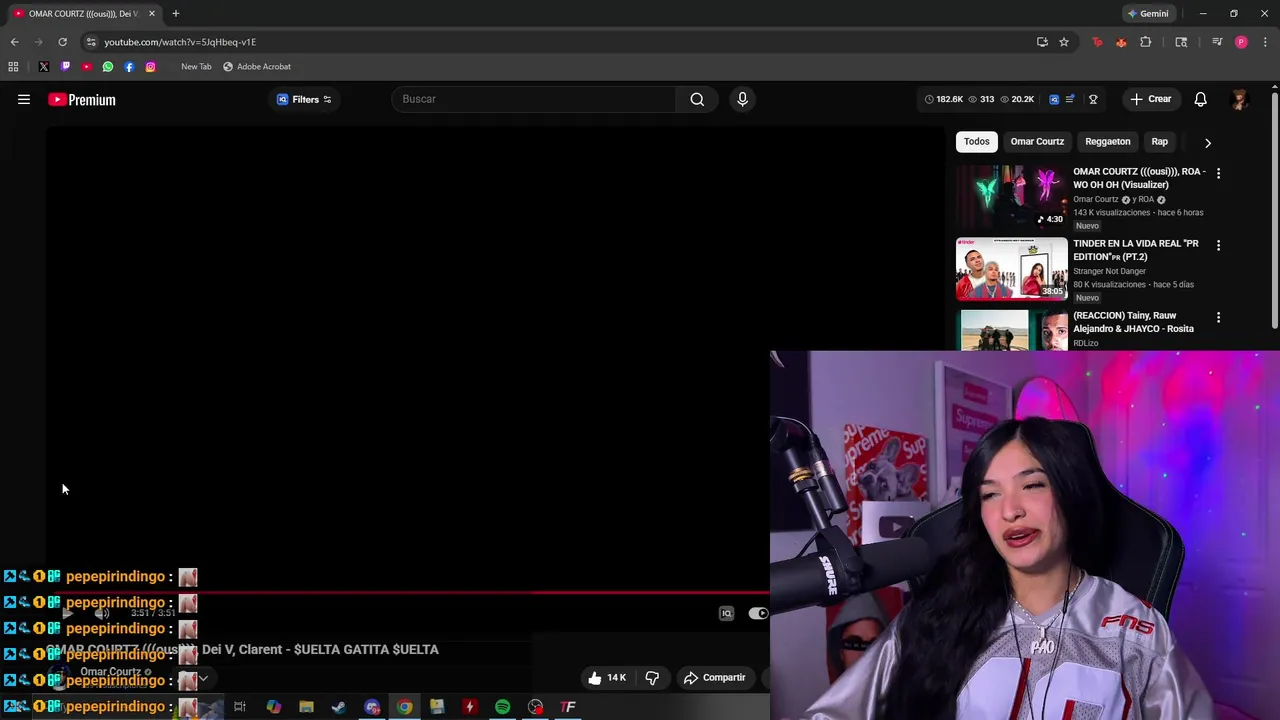Screen dimensions: 1280x720
Task: Open the Filters button beside search
Action: click(304, 99)
